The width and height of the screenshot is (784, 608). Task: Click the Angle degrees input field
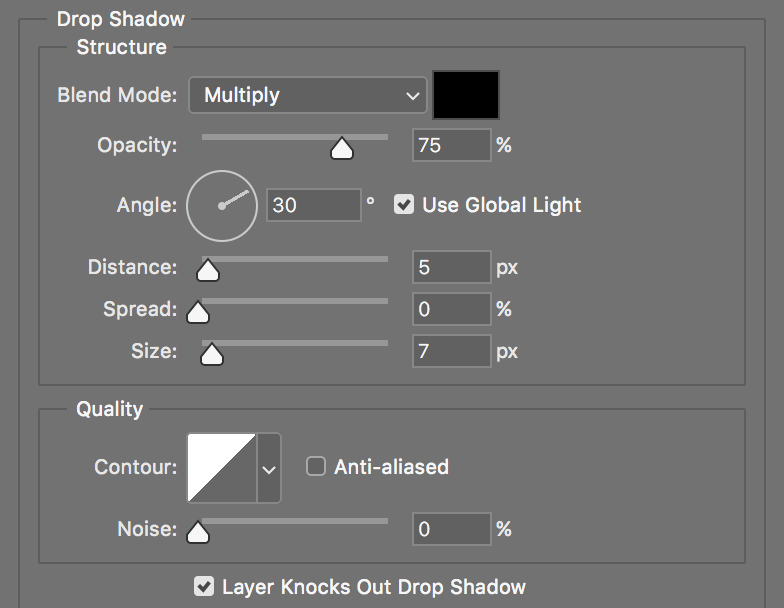tap(313, 205)
